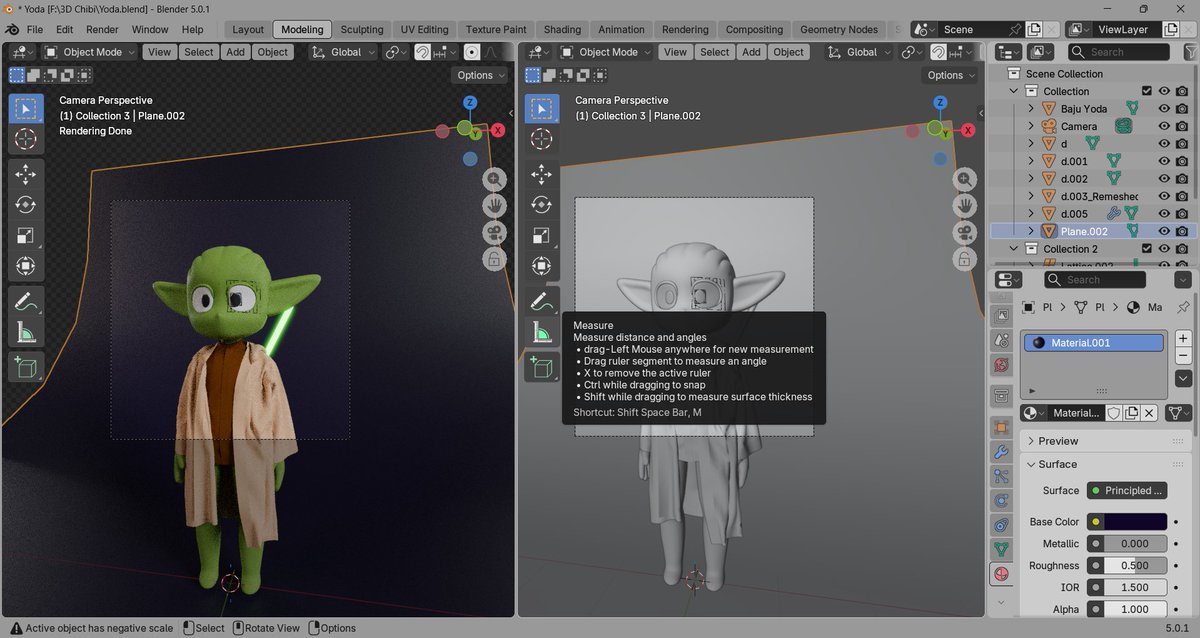
Task: Click the Base Color swatch
Action: click(1135, 522)
